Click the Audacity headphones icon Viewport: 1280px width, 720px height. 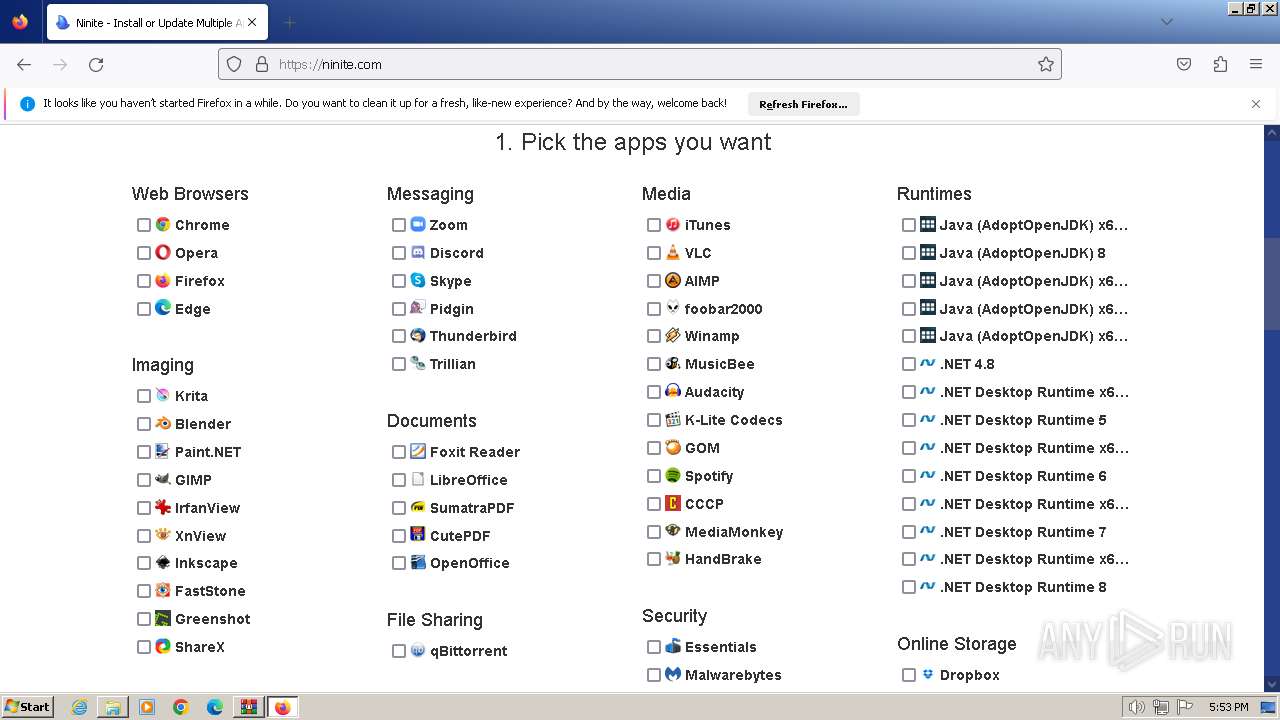pyautogui.click(x=673, y=392)
